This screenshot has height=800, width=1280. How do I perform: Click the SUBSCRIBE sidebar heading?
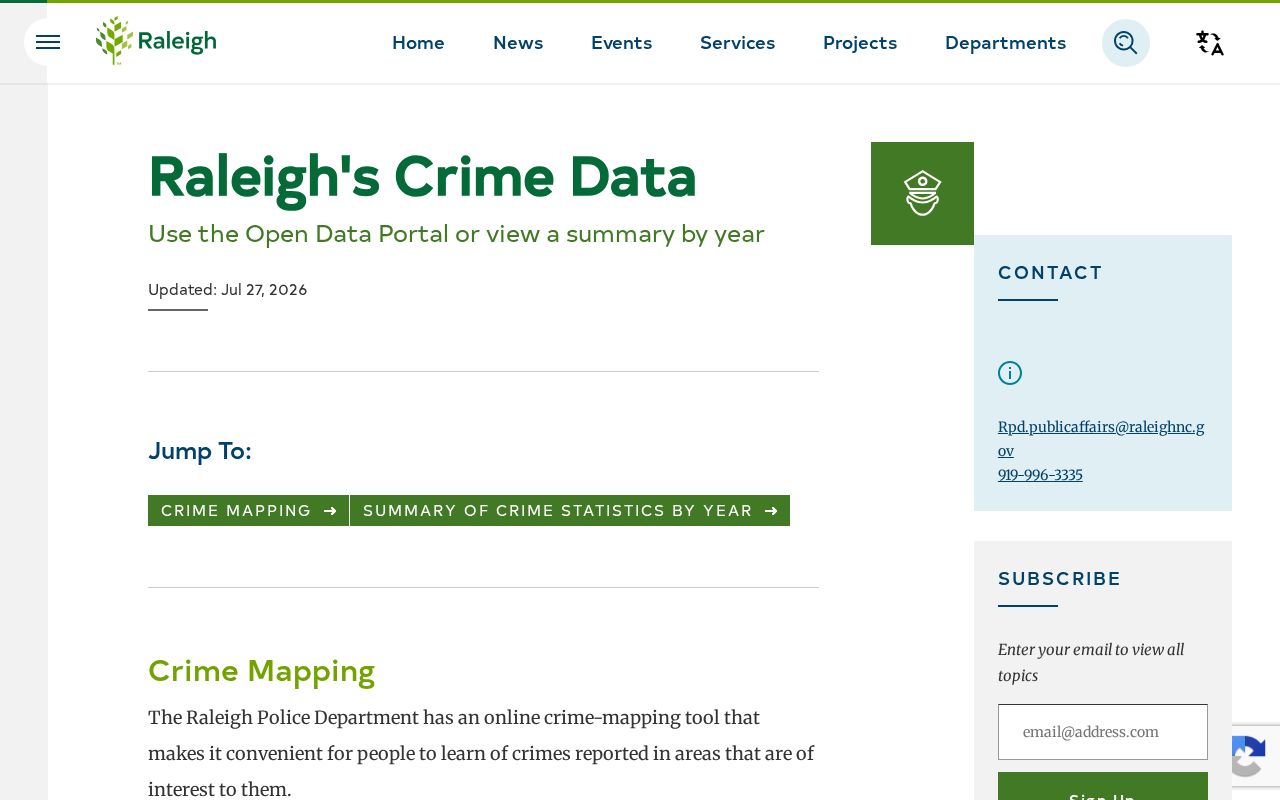(x=1060, y=579)
